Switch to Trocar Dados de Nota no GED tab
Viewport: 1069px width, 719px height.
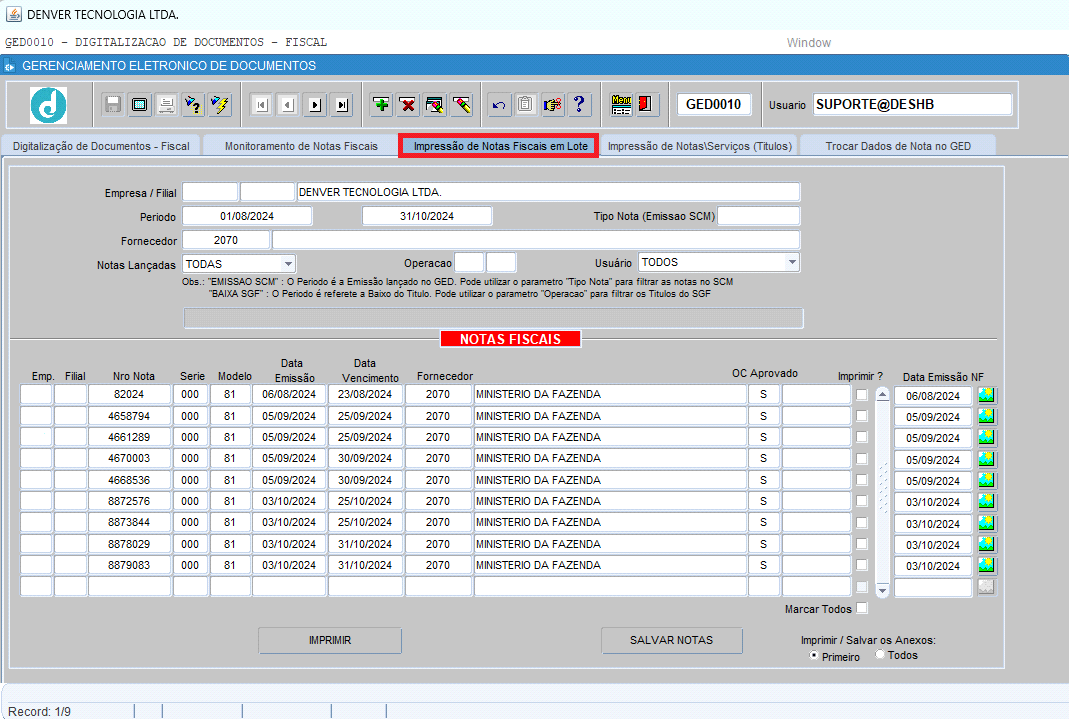(898, 146)
